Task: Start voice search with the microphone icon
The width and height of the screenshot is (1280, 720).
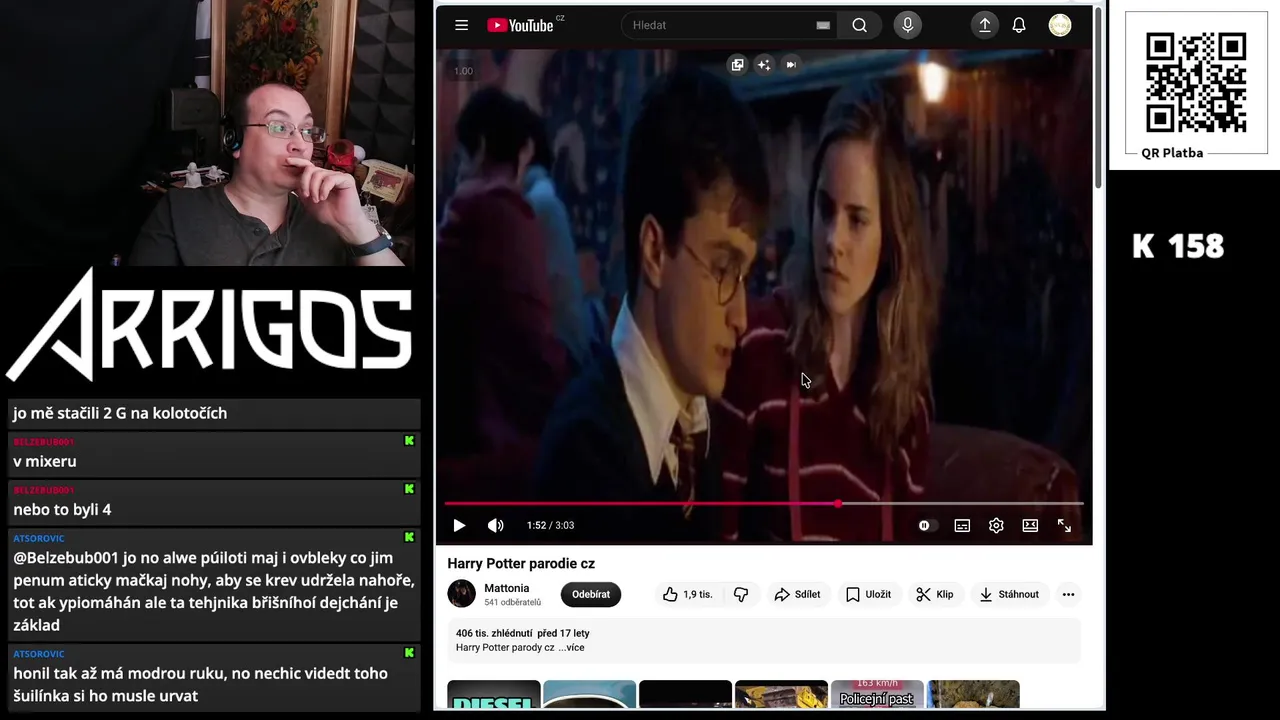Action: (x=907, y=25)
